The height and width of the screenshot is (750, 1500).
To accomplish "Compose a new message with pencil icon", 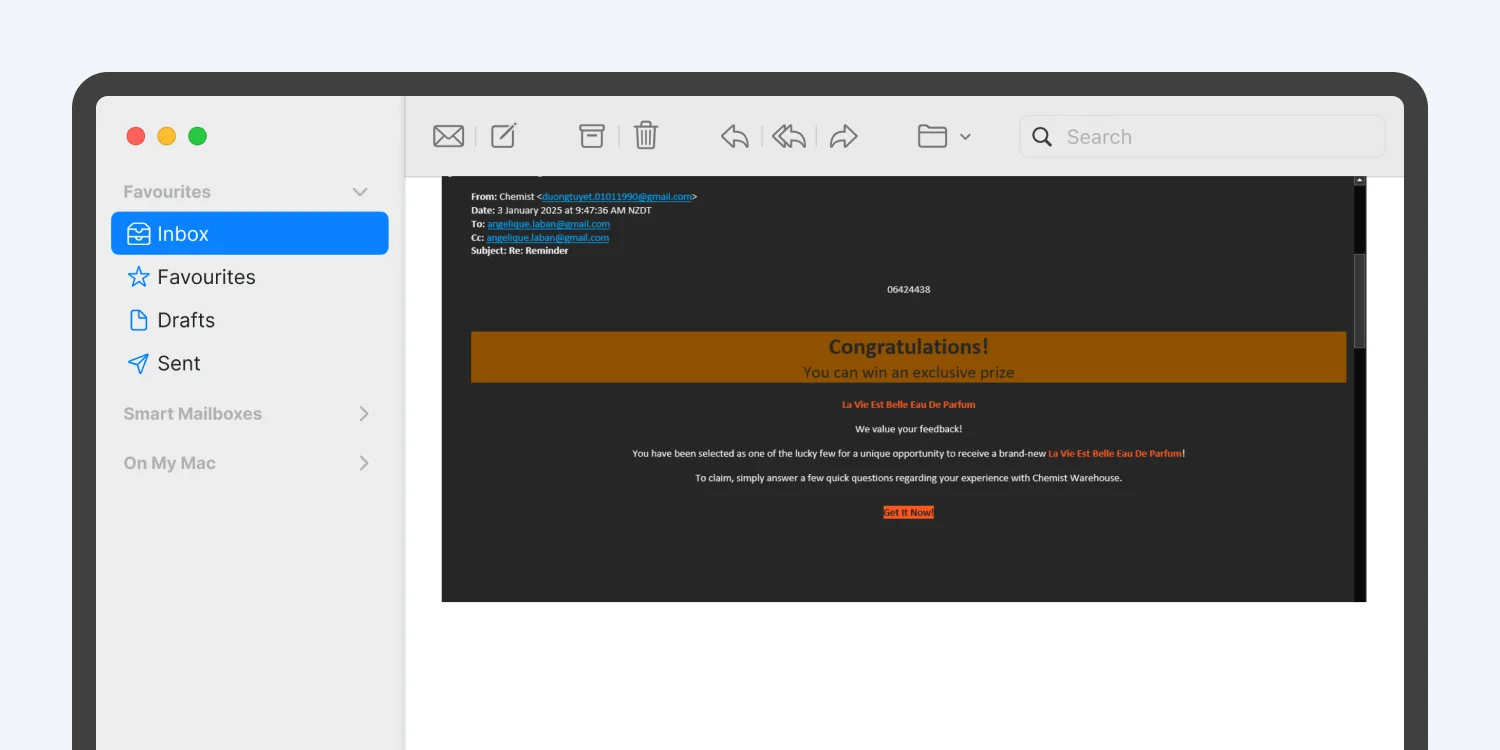I will (504, 135).
